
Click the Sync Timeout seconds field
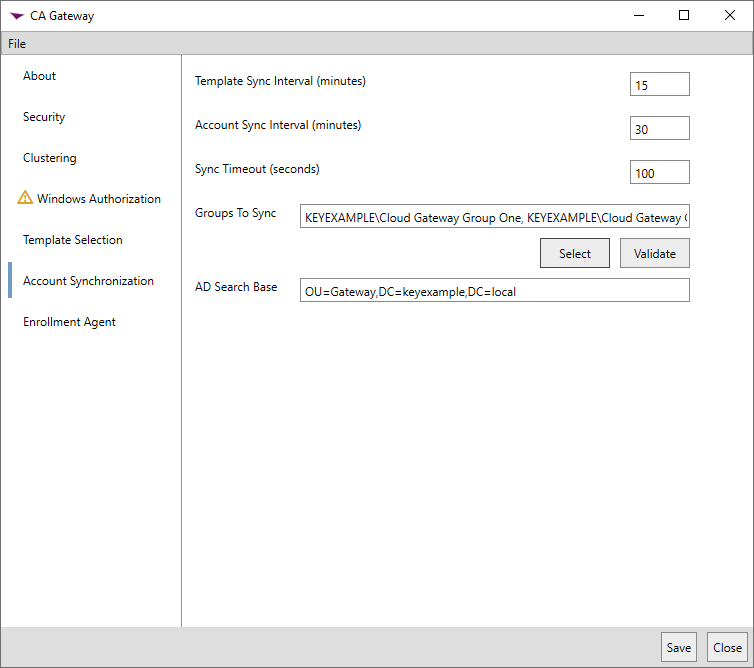[659, 172]
